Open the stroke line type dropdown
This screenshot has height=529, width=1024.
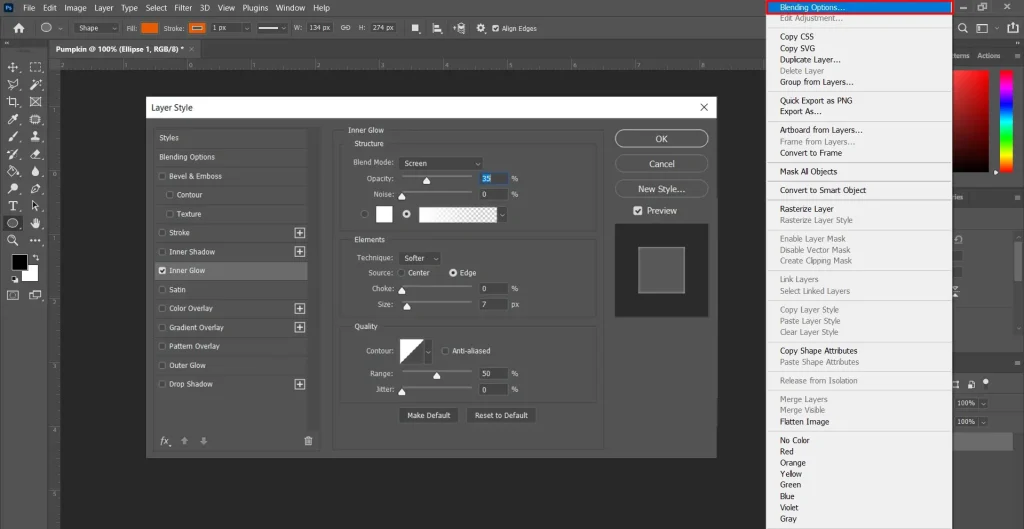[272, 28]
